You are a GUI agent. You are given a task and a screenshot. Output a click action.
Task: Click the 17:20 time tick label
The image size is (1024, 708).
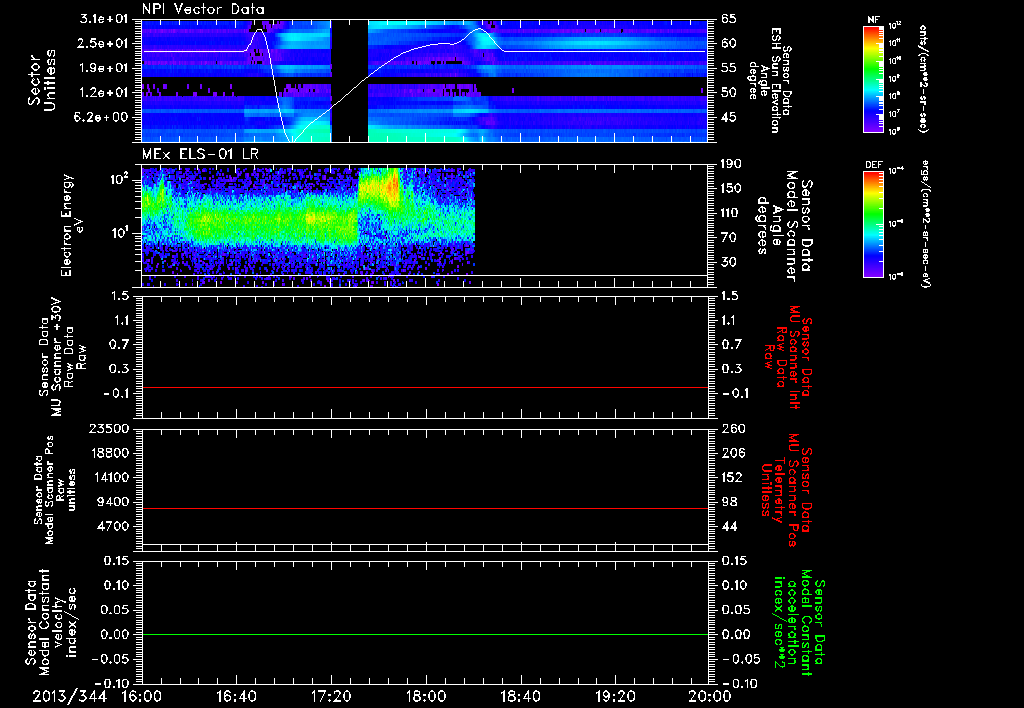click(331, 697)
